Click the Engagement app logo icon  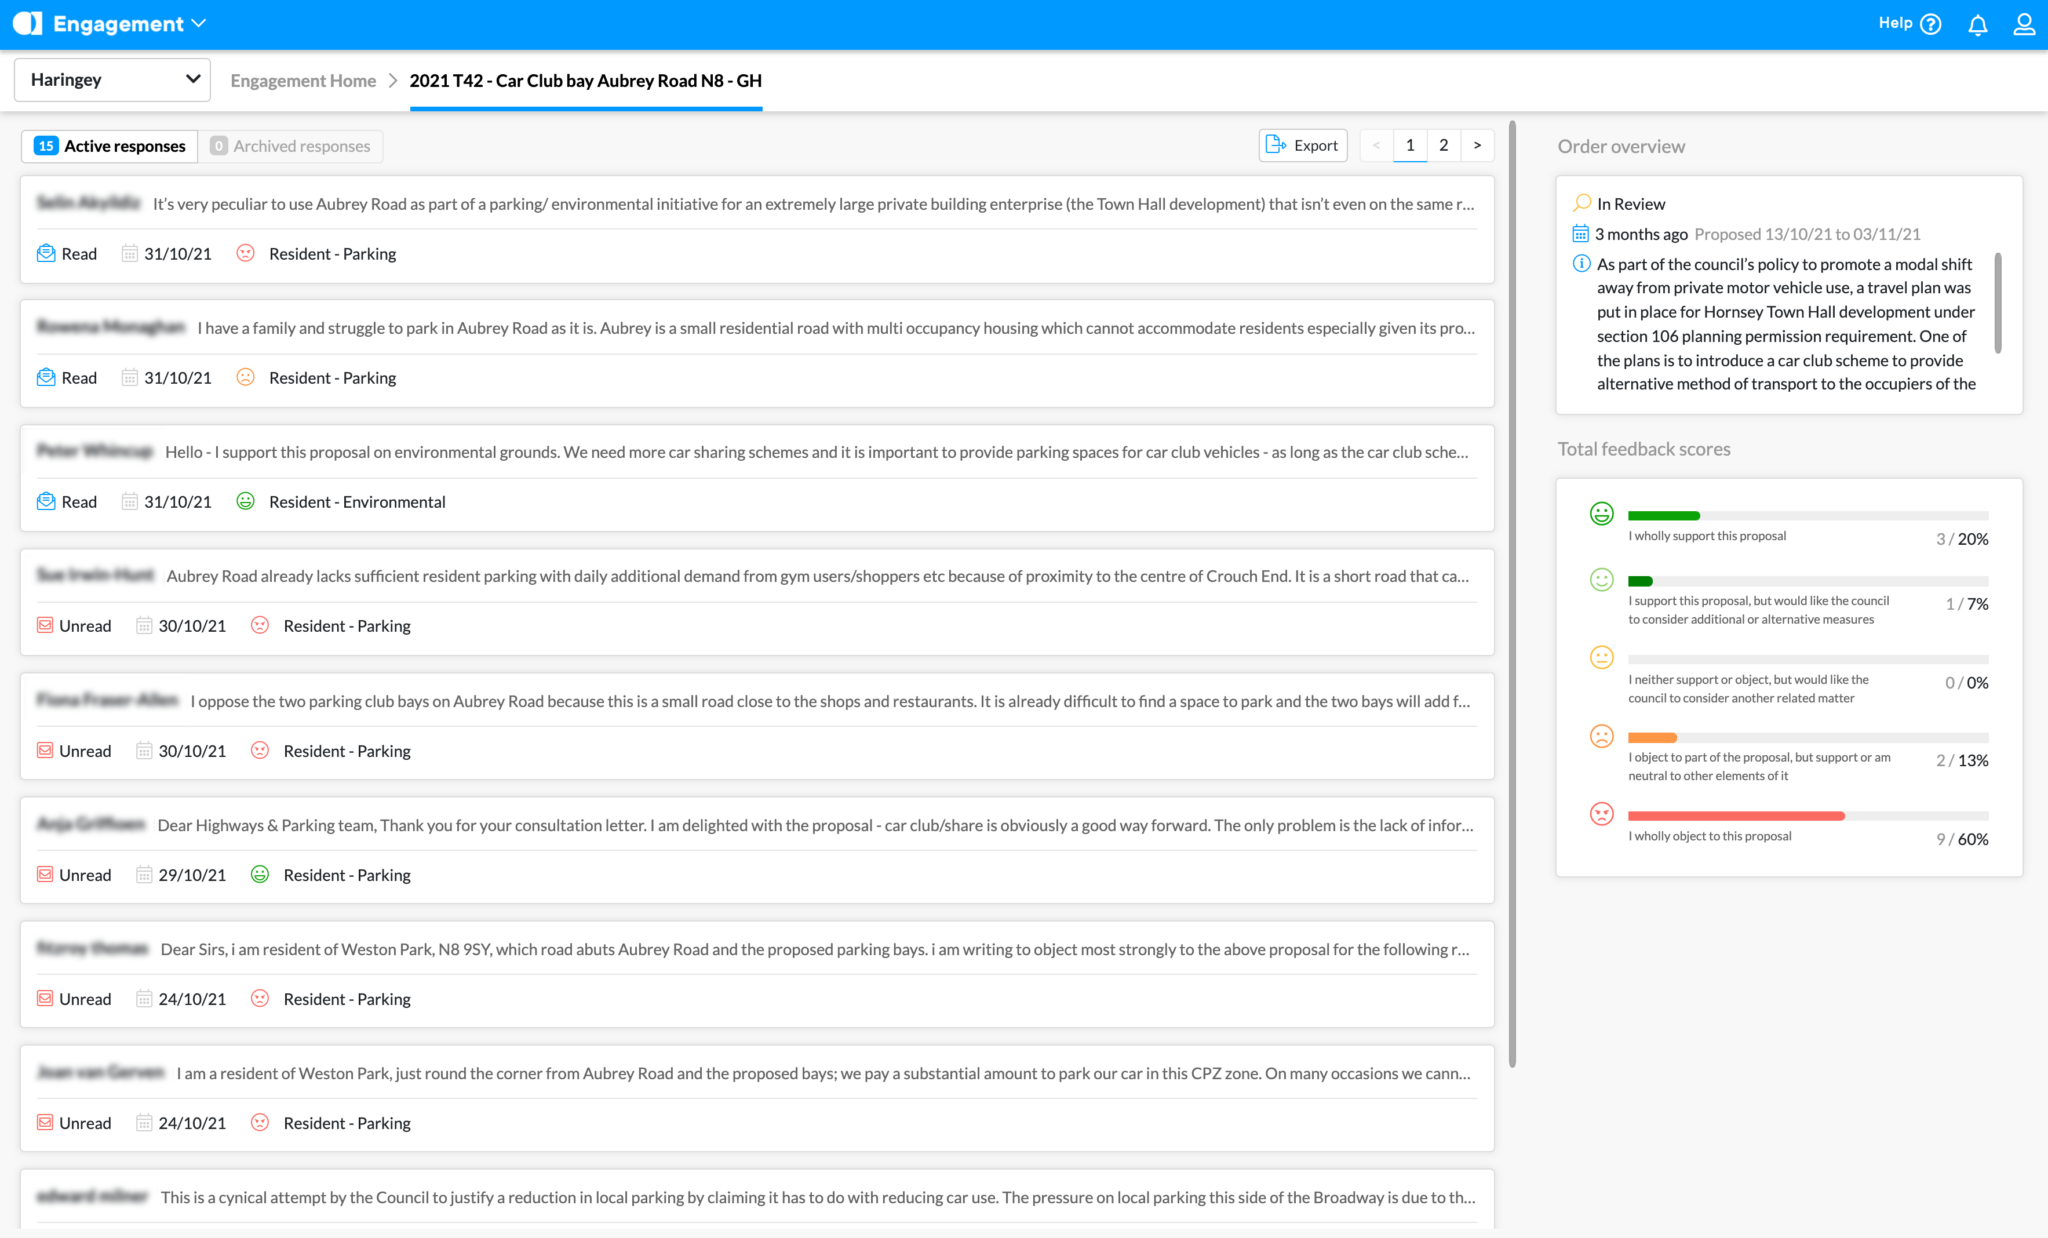[27, 24]
